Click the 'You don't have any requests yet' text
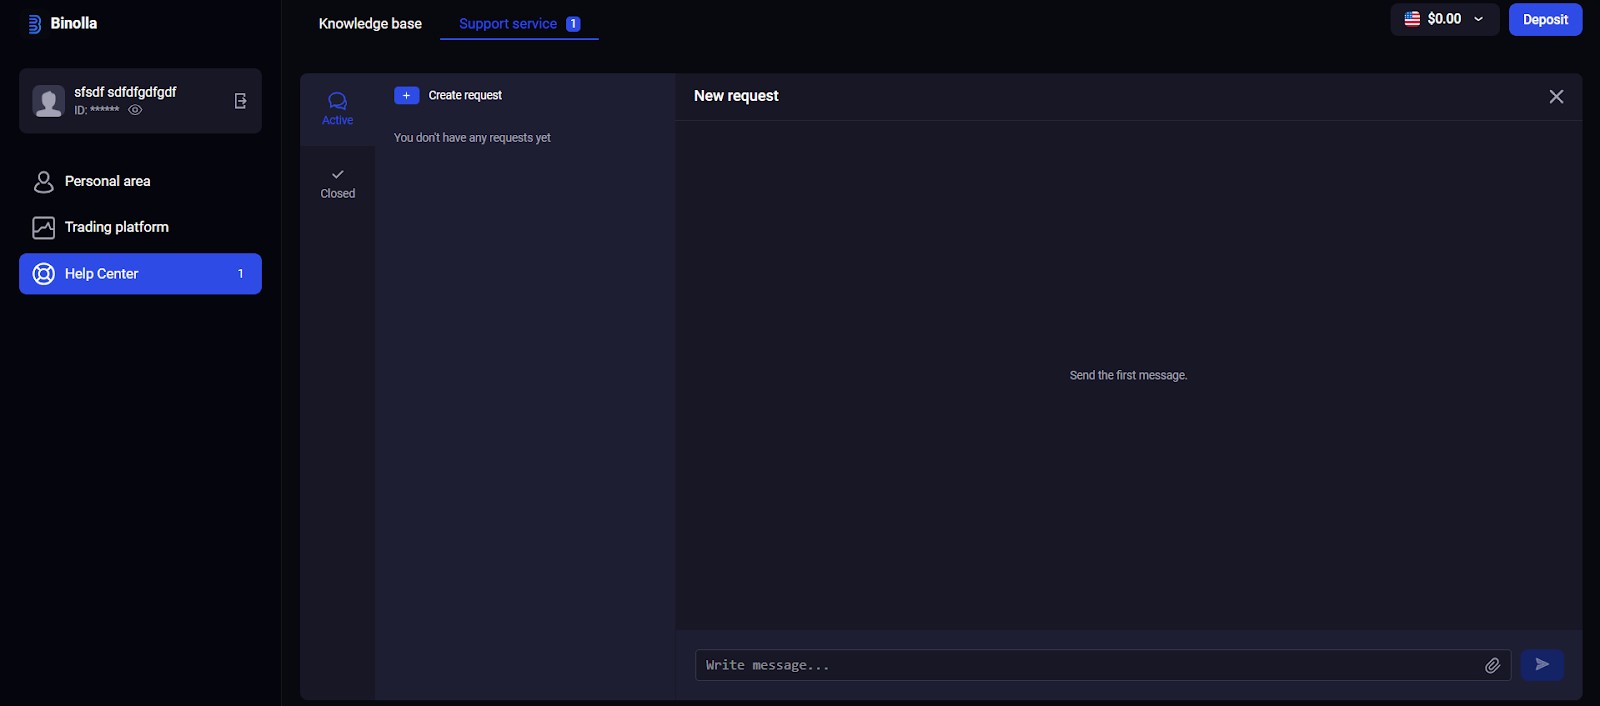Viewport: 1600px width, 706px height. click(472, 138)
